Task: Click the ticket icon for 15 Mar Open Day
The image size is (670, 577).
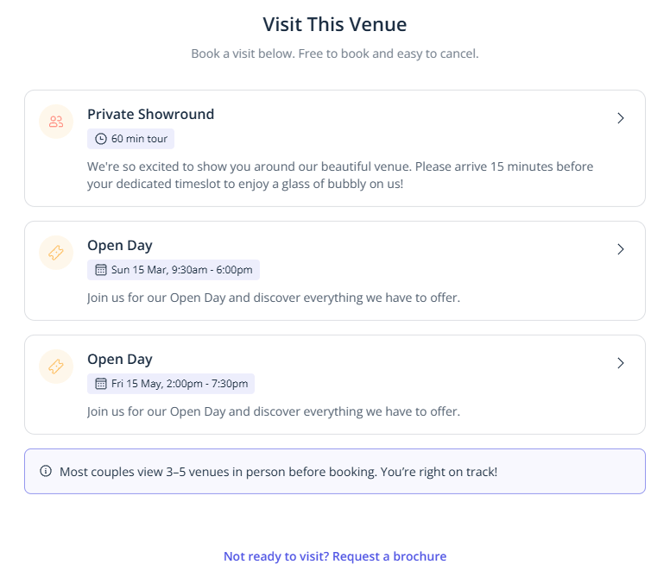Action: 56,253
